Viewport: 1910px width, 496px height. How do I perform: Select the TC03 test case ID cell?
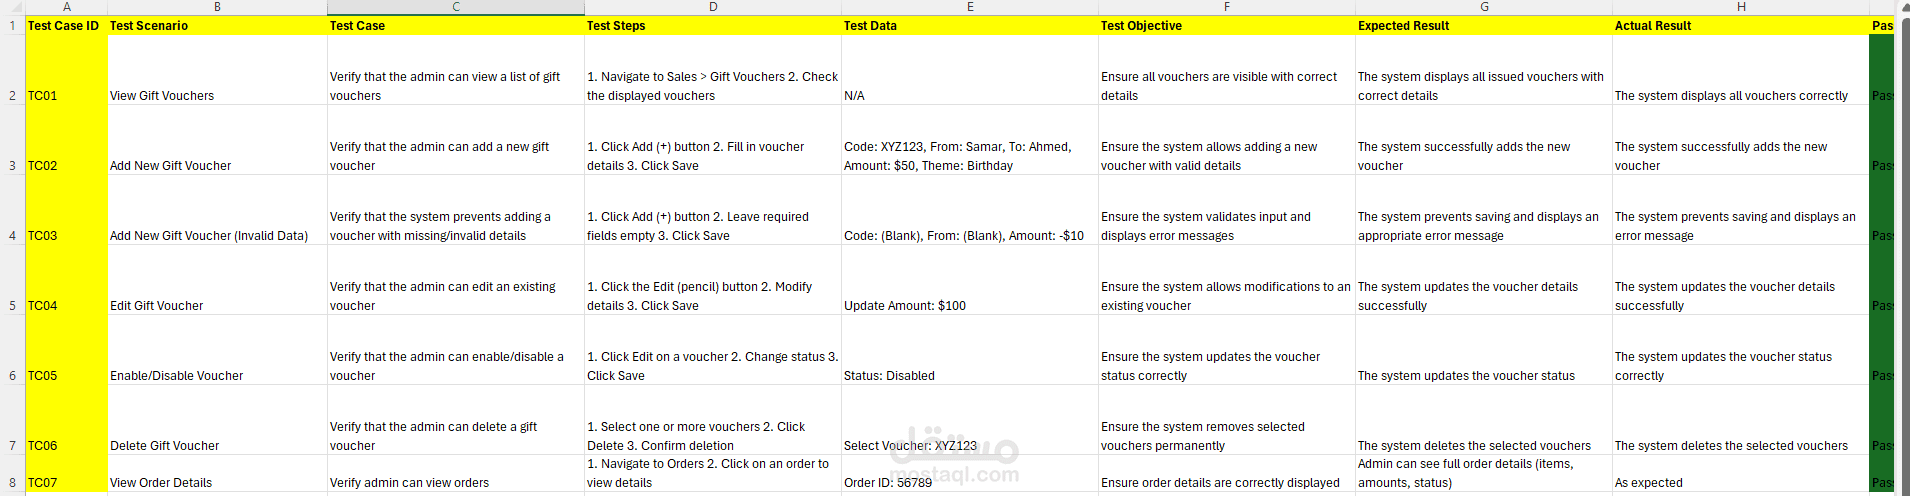point(65,236)
